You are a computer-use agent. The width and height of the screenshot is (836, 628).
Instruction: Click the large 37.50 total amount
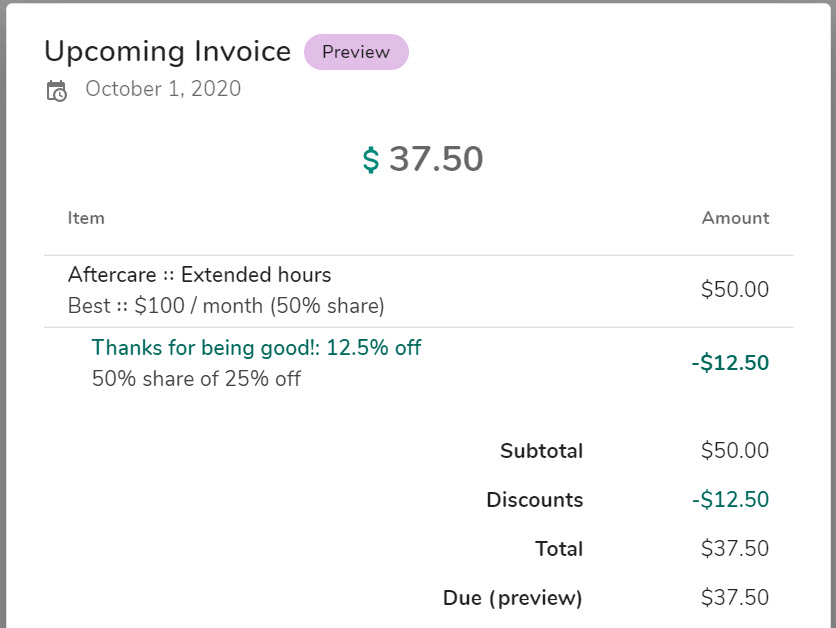tap(436, 159)
